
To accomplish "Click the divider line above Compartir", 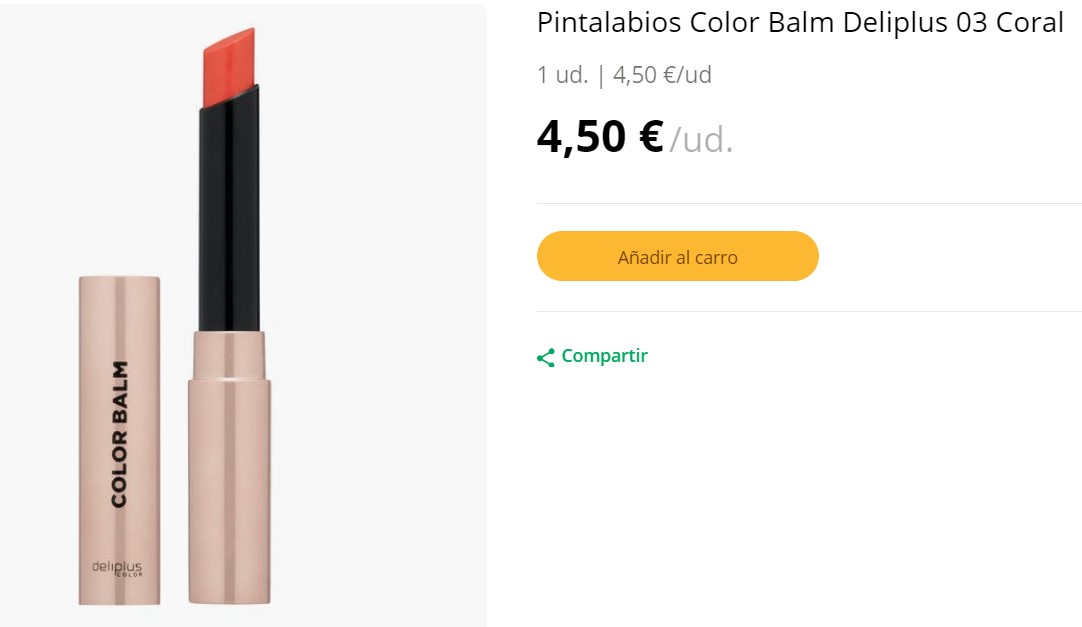I will click(808, 311).
